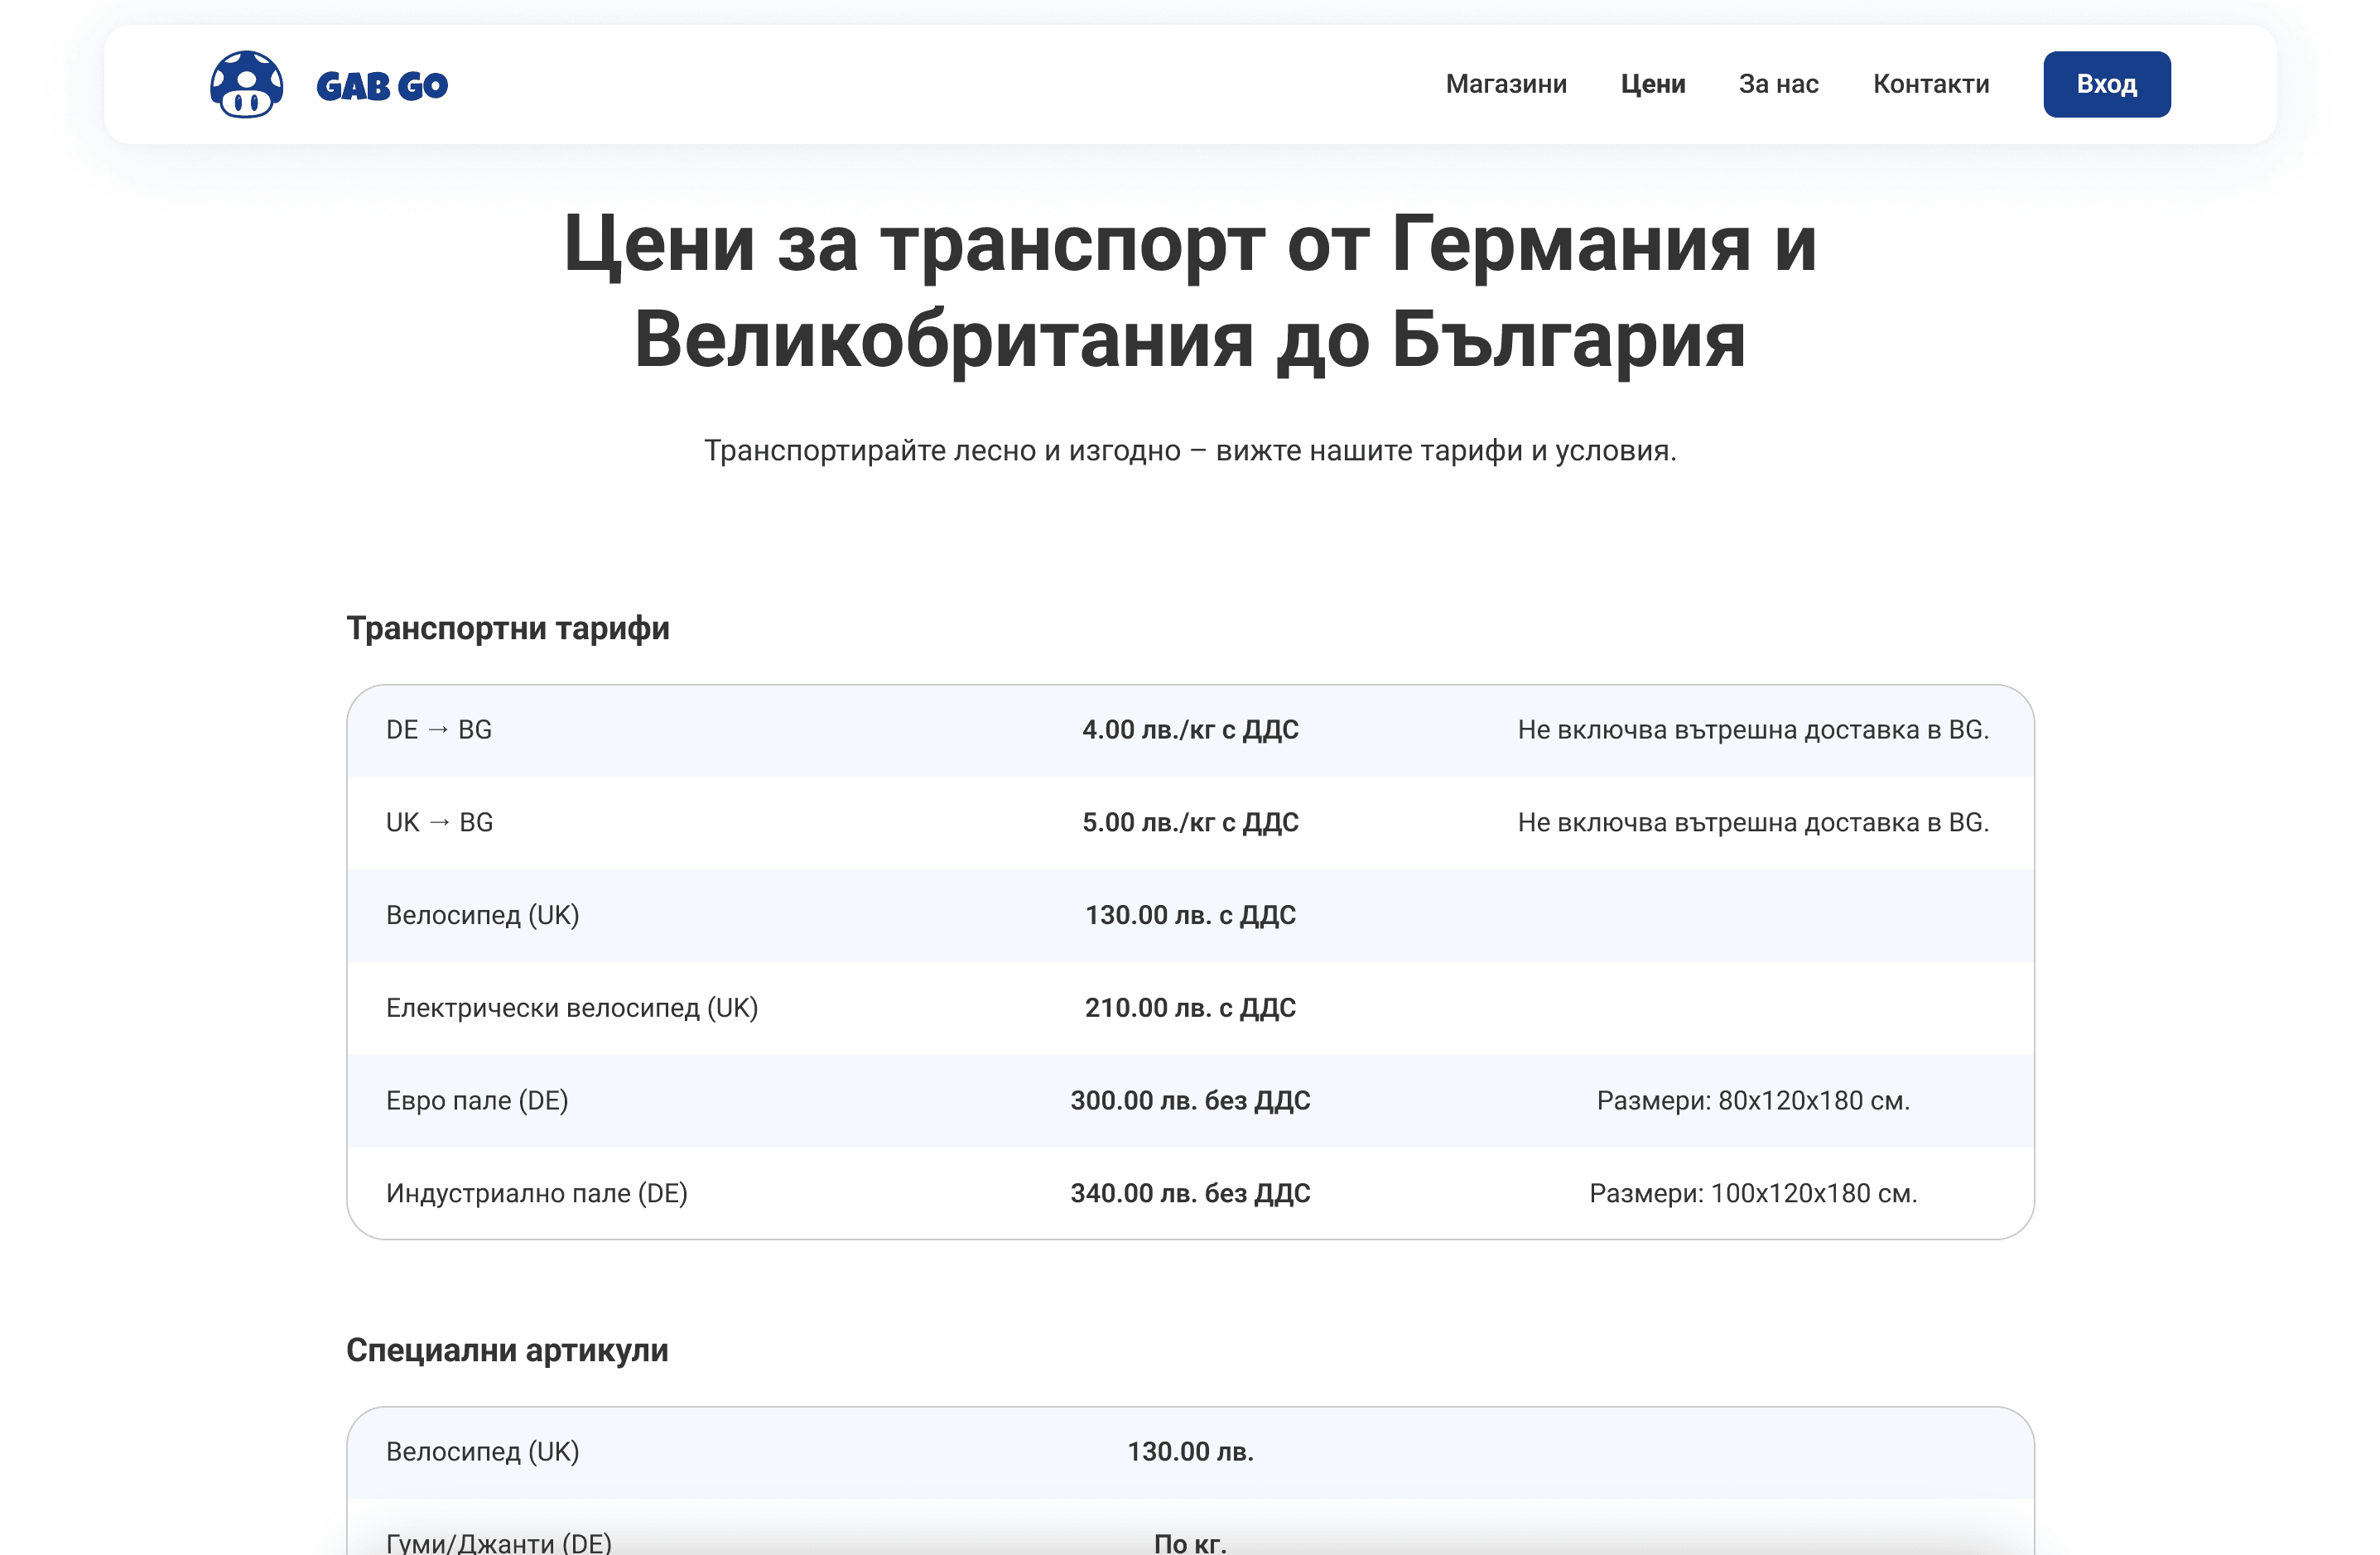Click the 5.00 лв./кг с ДДС price

[x=1189, y=822]
